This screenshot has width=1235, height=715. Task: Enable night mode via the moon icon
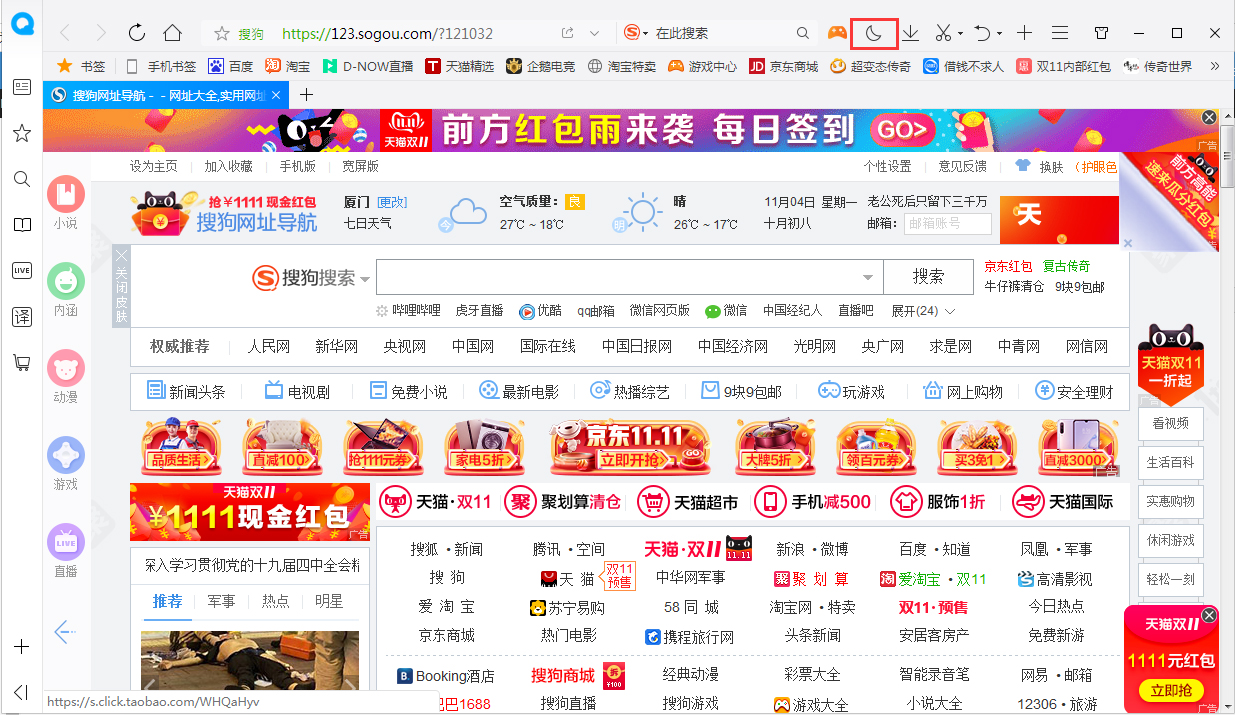(873, 32)
